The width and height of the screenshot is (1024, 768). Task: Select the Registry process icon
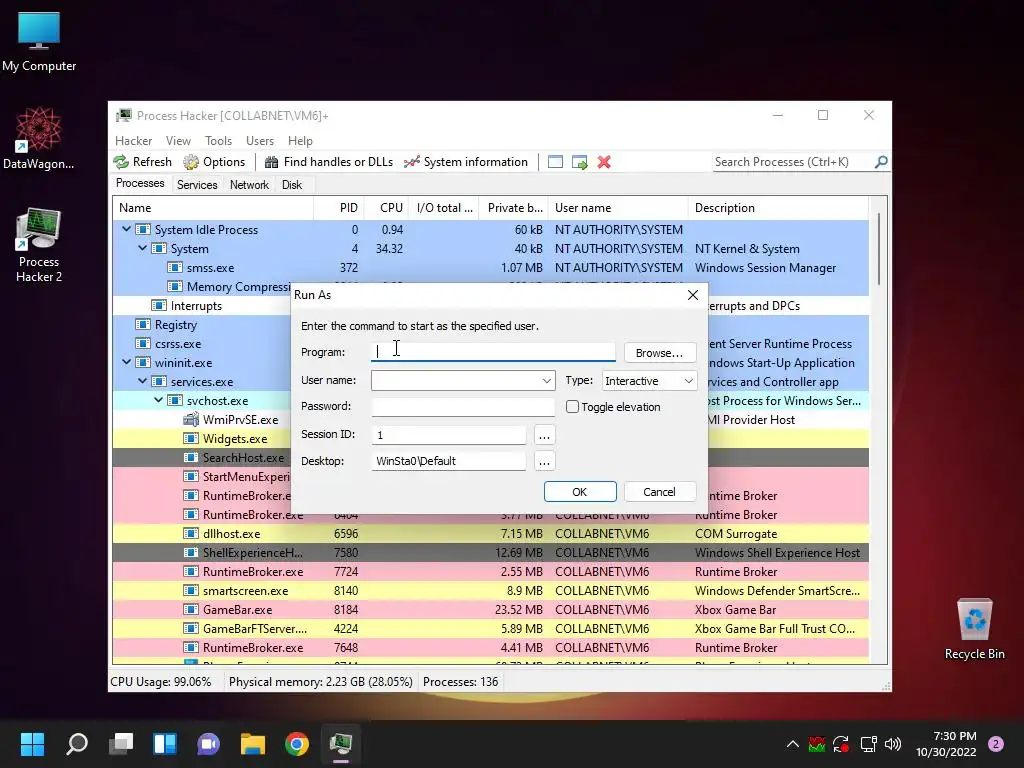pyautogui.click(x=142, y=324)
